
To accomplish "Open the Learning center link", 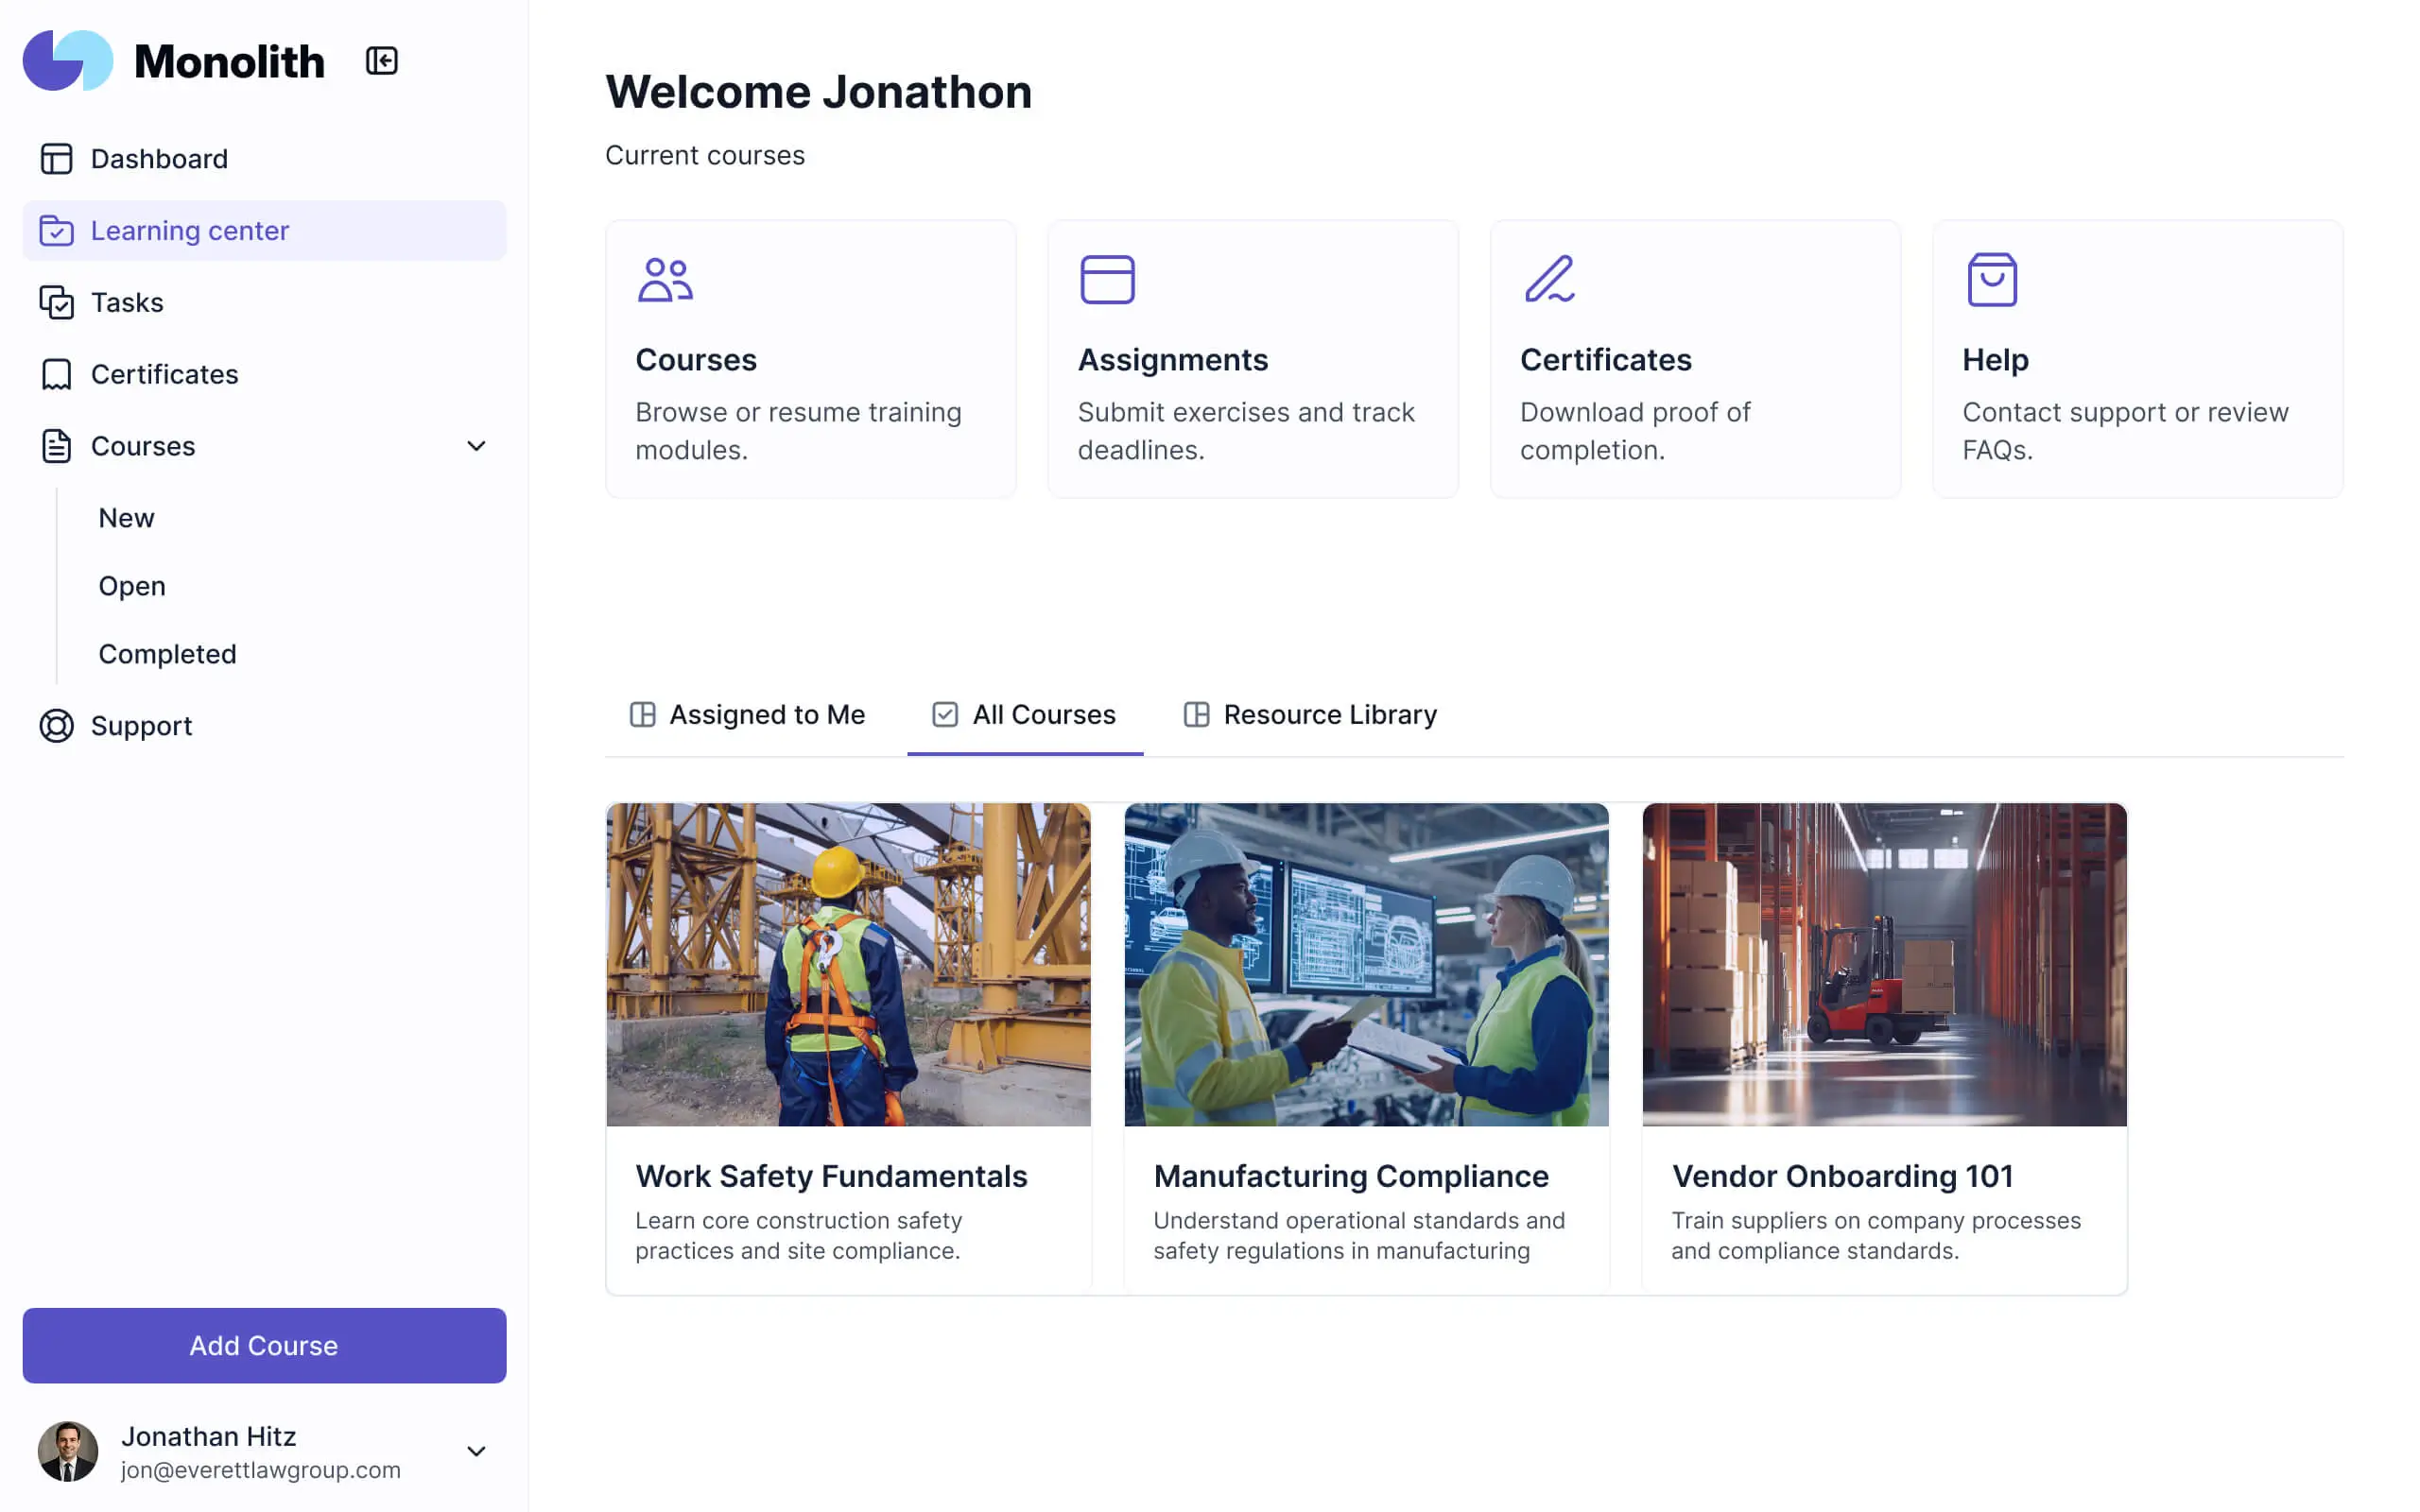I will pos(190,230).
